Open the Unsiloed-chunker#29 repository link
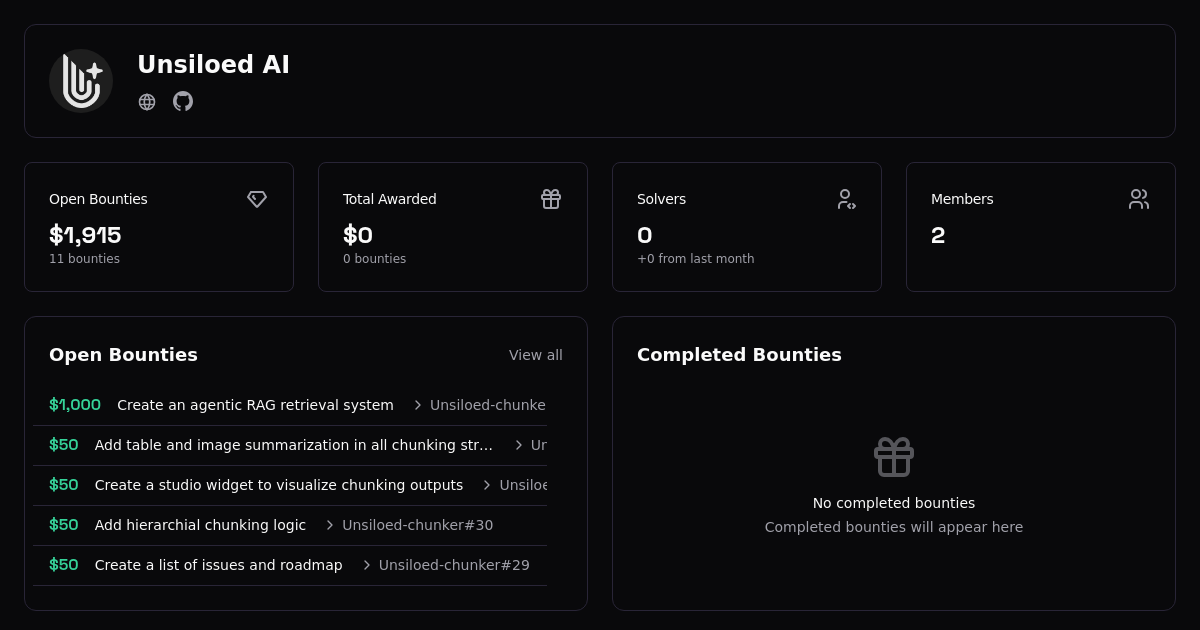This screenshot has height=630, width=1200. [454, 565]
